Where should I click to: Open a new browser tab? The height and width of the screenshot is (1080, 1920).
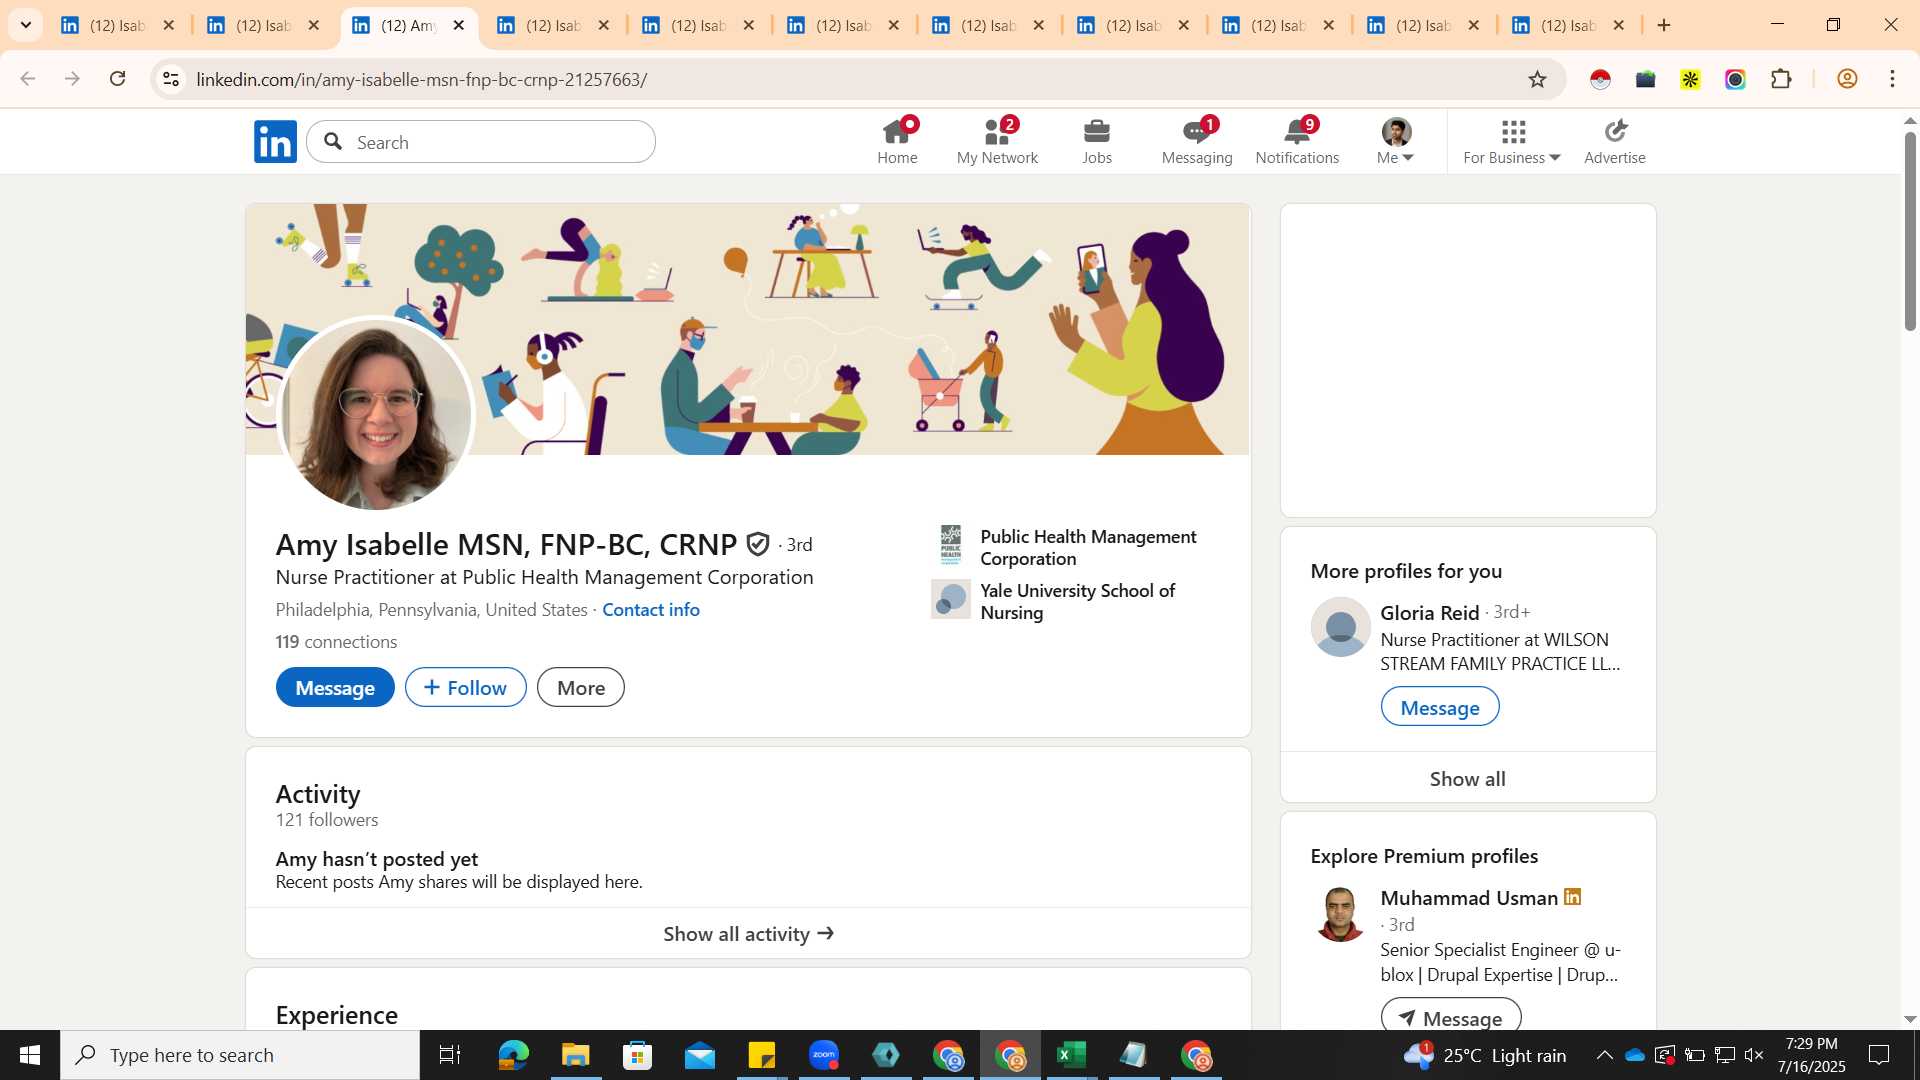[1664, 25]
